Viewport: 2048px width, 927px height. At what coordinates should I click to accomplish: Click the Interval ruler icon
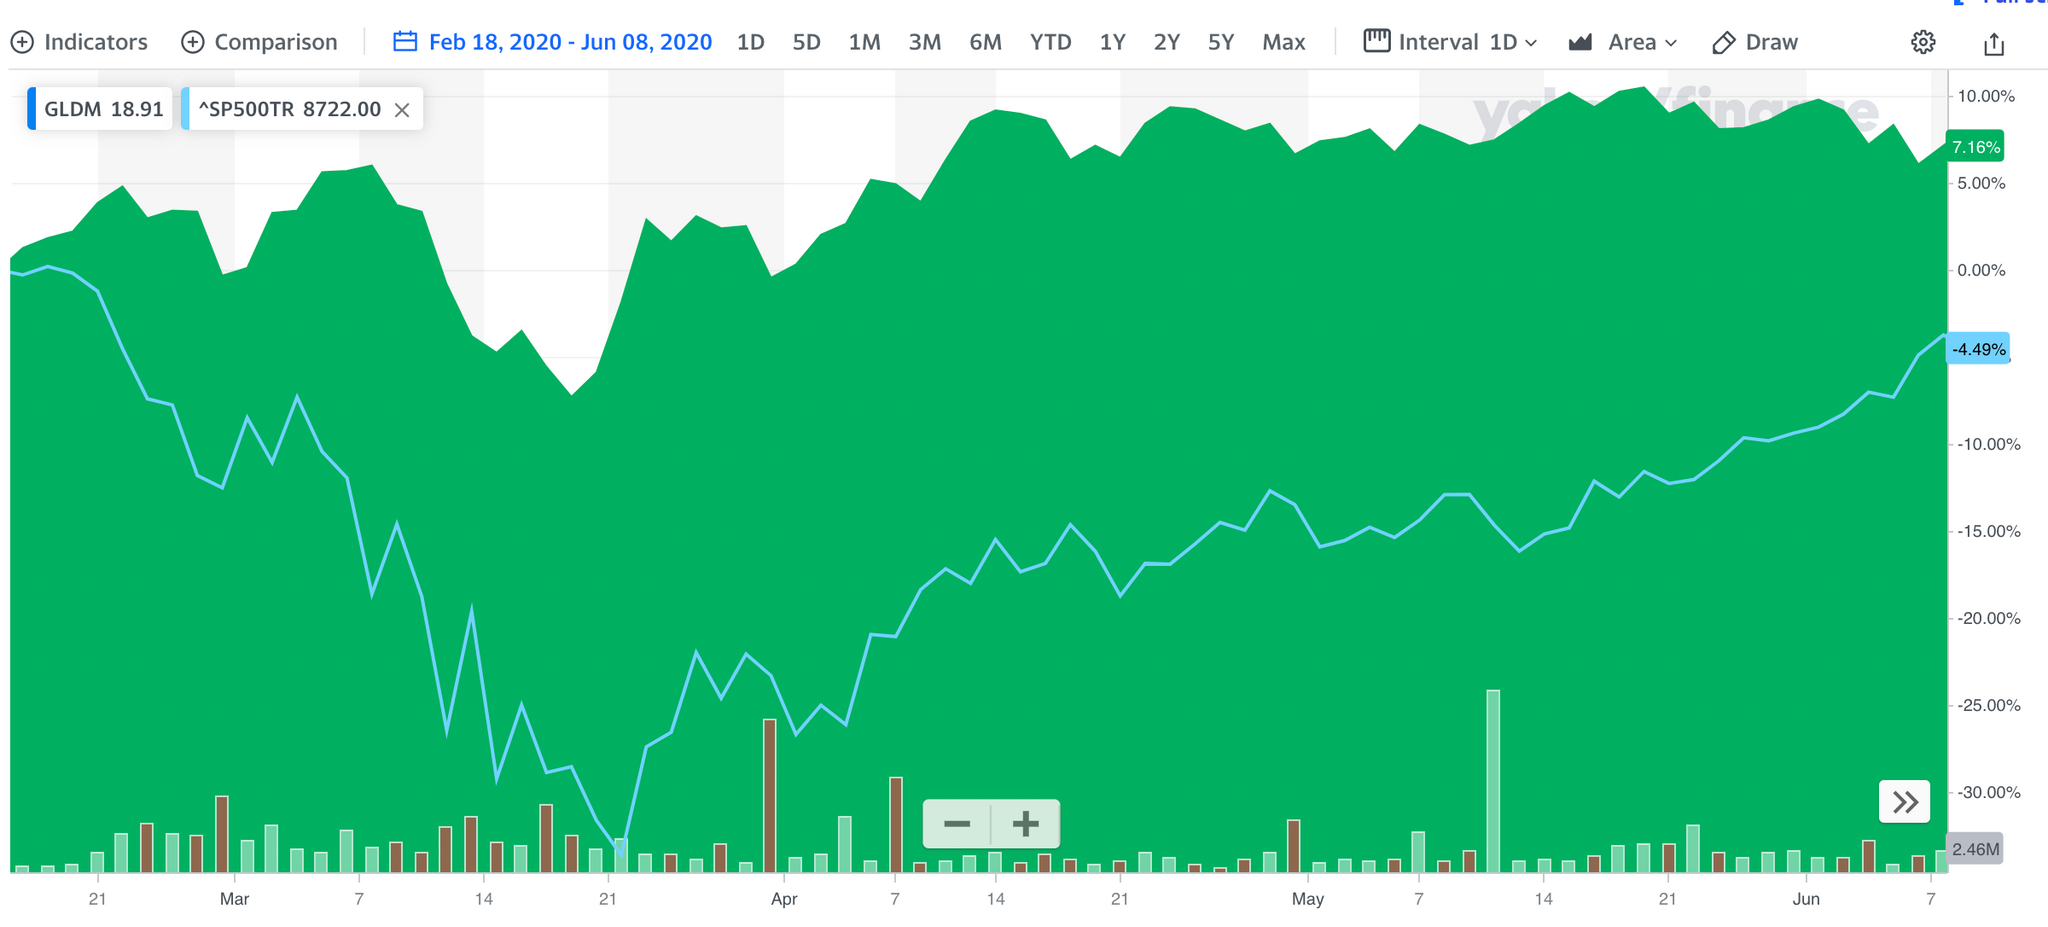(1377, 41)
